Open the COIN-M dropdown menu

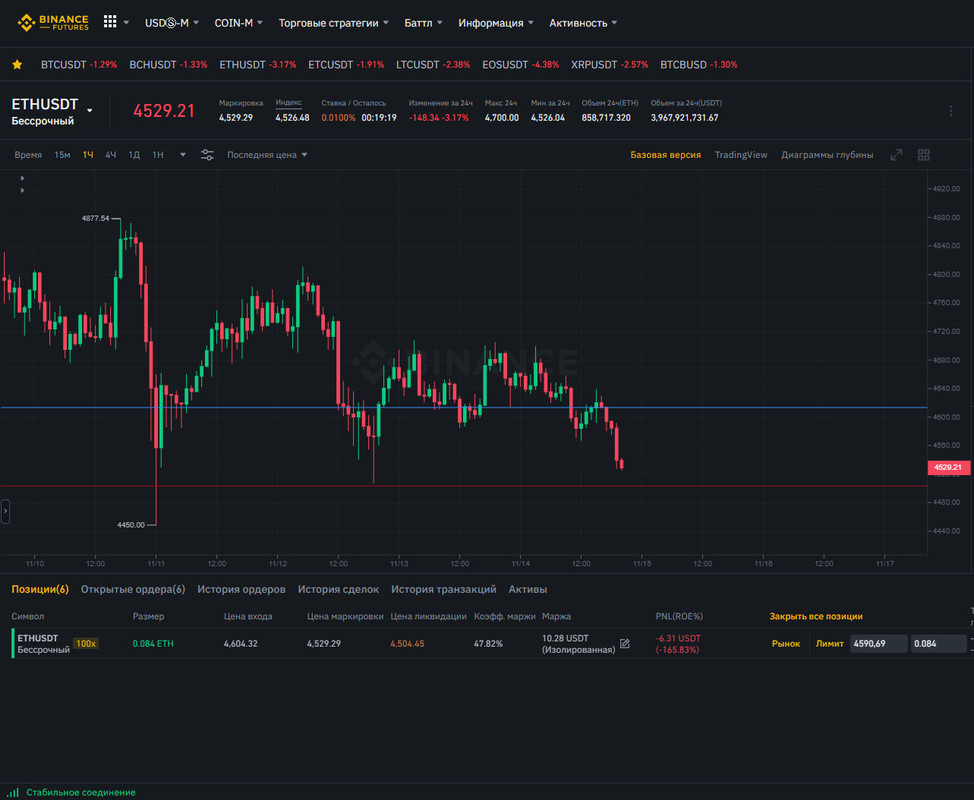[x=239, y=23]
